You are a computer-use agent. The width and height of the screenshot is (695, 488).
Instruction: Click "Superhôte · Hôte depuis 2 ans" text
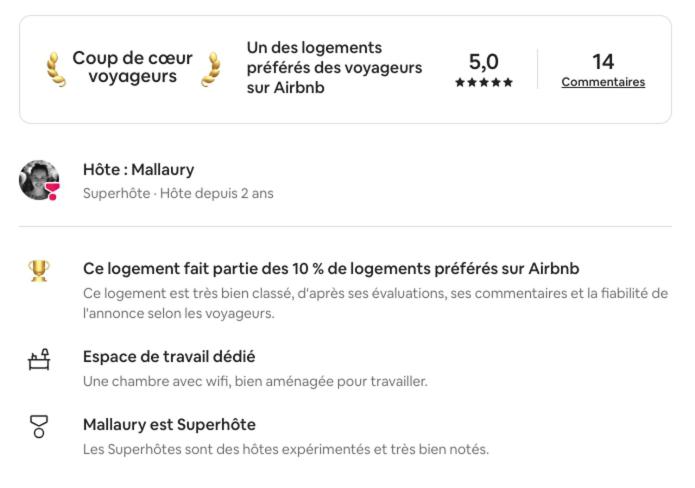coord(178,193)
